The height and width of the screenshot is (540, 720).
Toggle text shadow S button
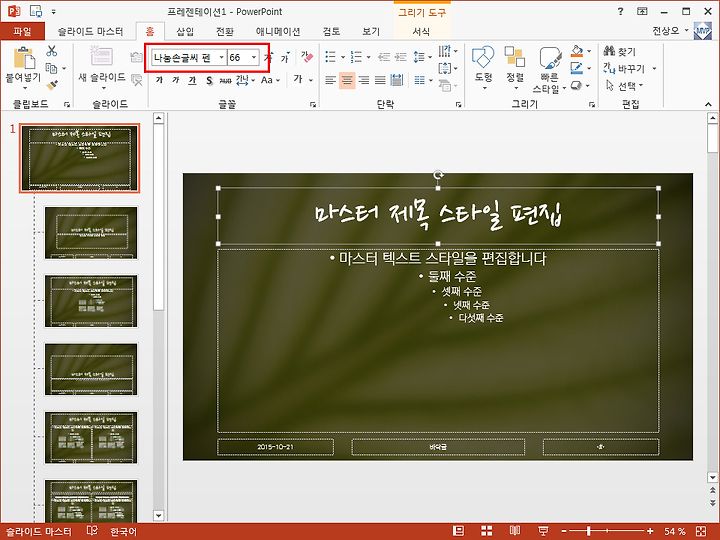point(209,81)
